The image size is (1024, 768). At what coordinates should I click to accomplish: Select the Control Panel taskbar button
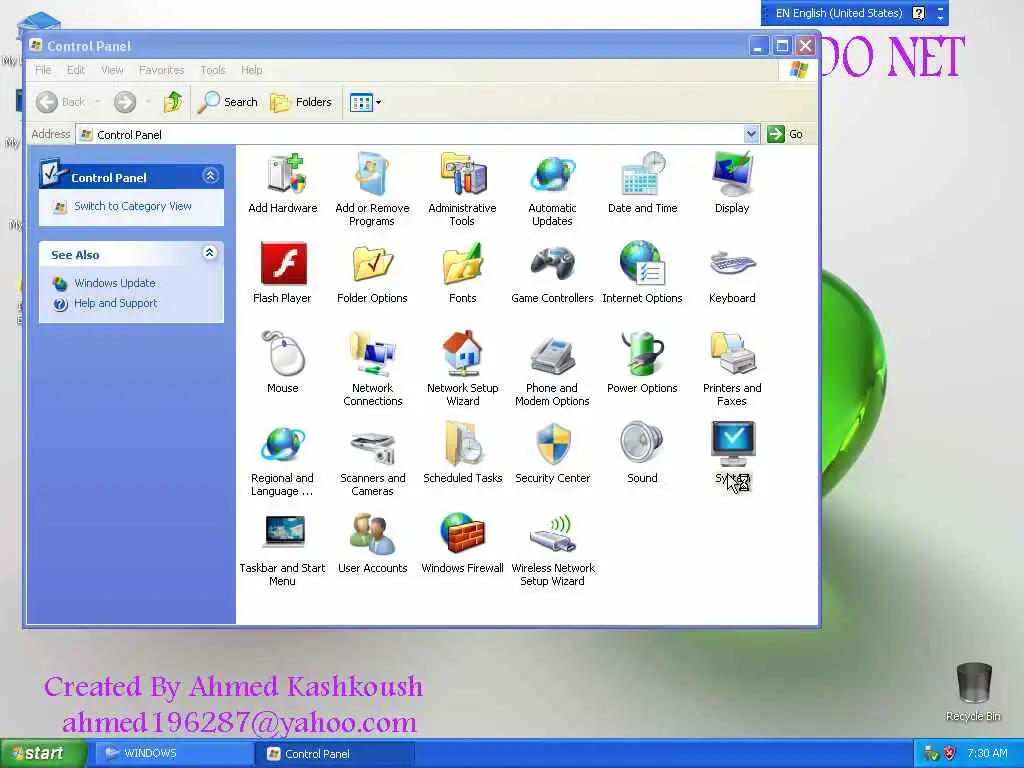point(336,753)
